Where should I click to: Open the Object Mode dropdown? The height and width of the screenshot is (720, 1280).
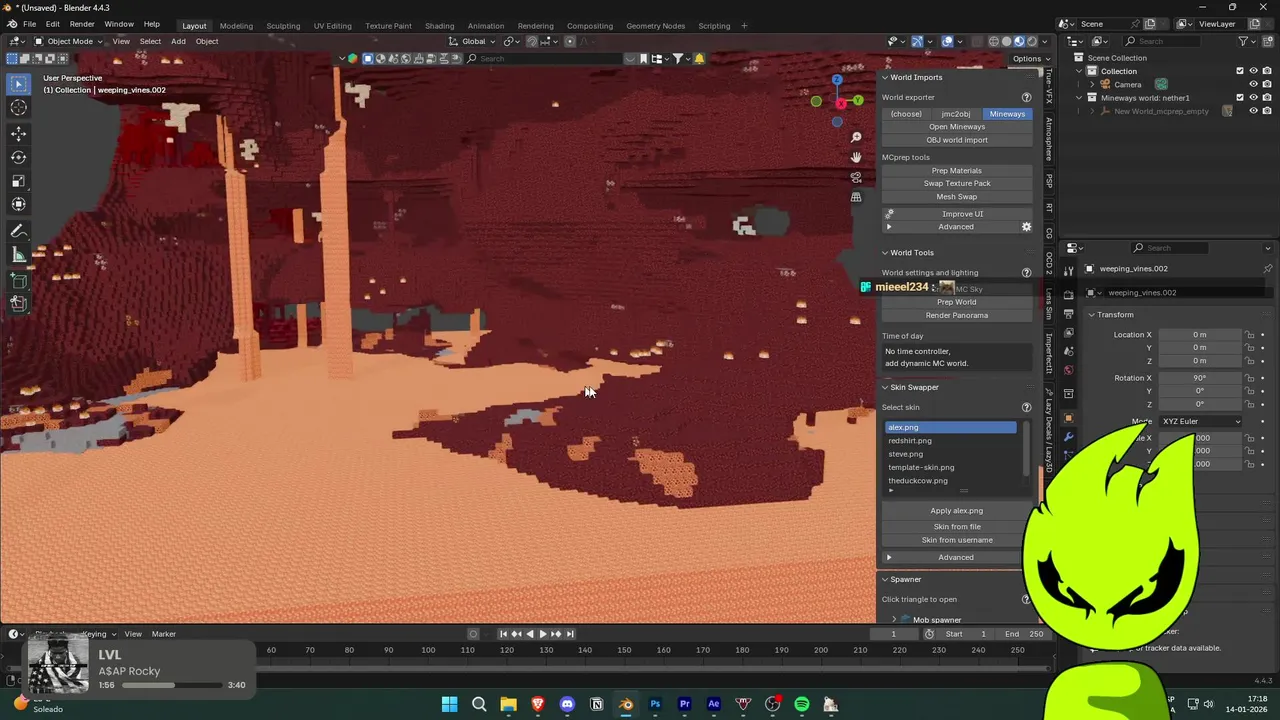68,41
